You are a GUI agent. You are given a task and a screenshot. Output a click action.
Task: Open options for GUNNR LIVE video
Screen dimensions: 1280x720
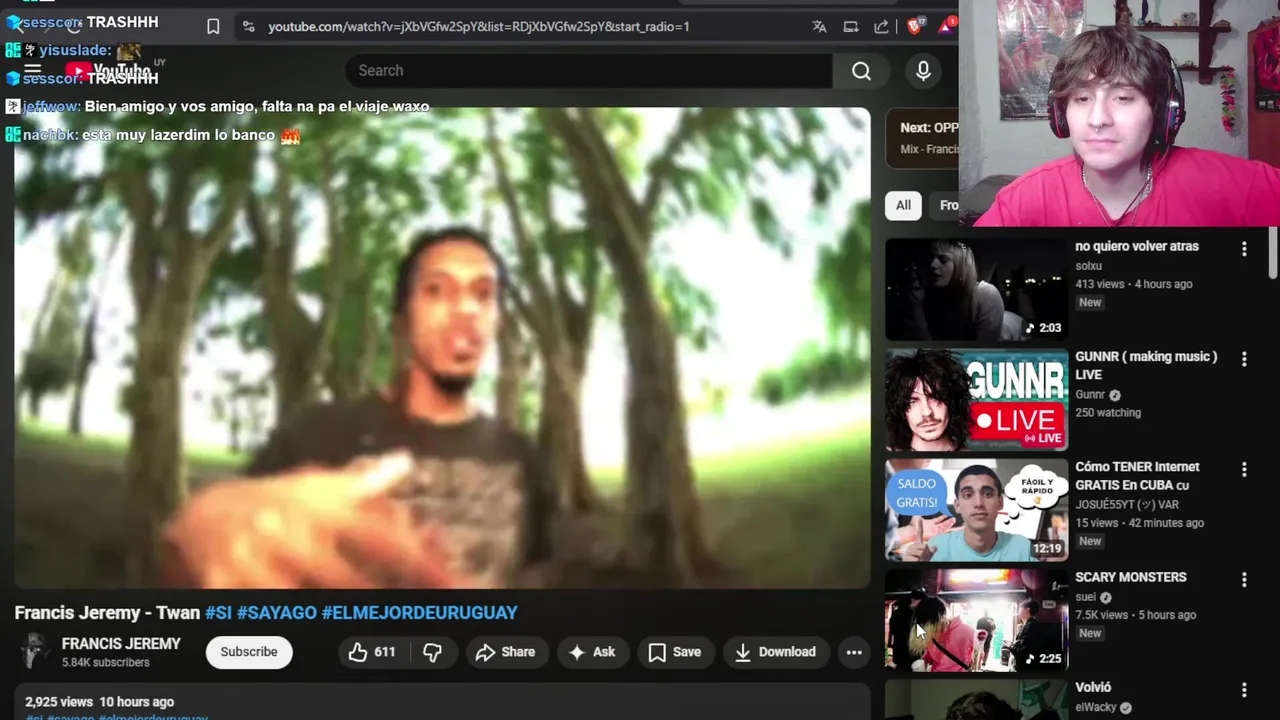click(x=1244, y=358)
